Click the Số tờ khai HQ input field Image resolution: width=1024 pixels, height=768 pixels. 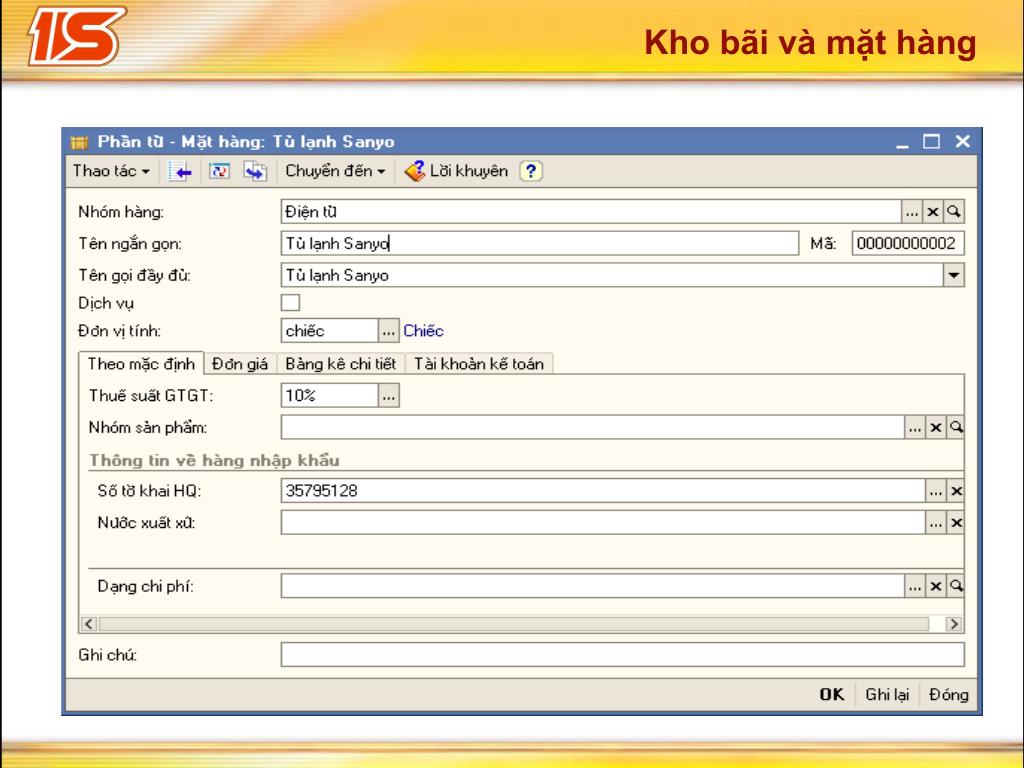603,491
